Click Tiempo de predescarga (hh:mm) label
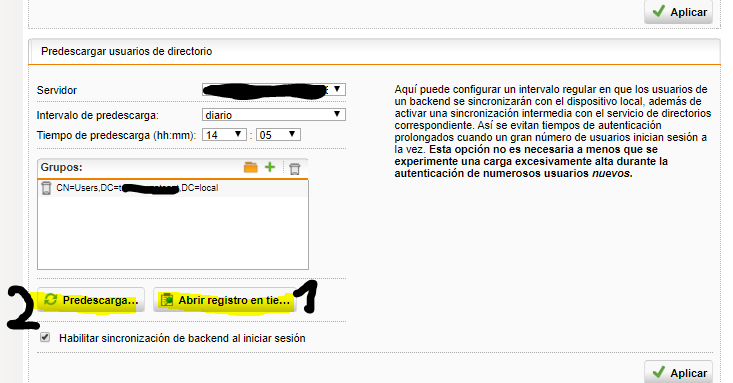Viewport: 733px width, 383px height. 116,136
